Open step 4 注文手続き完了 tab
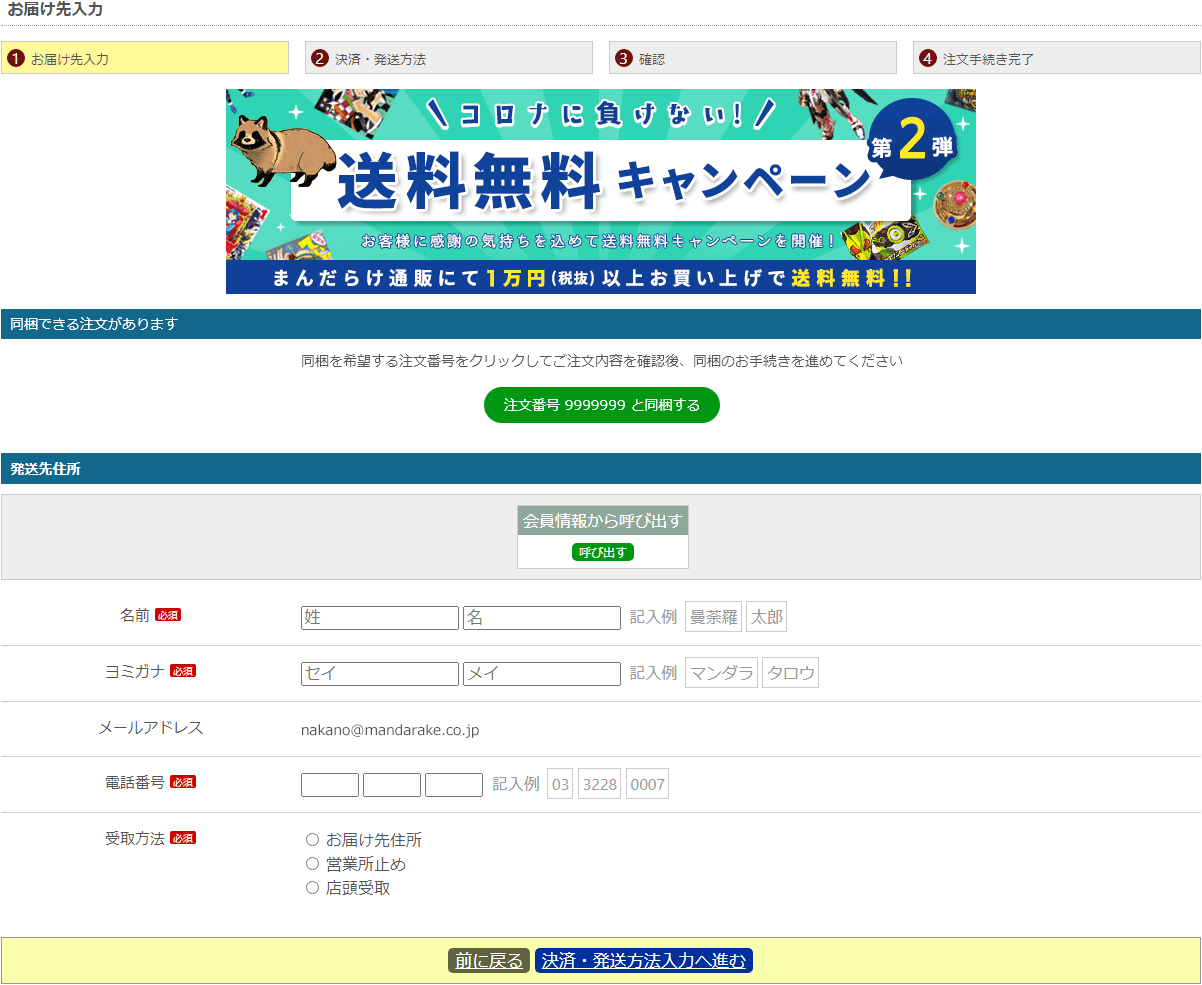Viewport: 1202px width, 985px height. [x=1056, y=58]
